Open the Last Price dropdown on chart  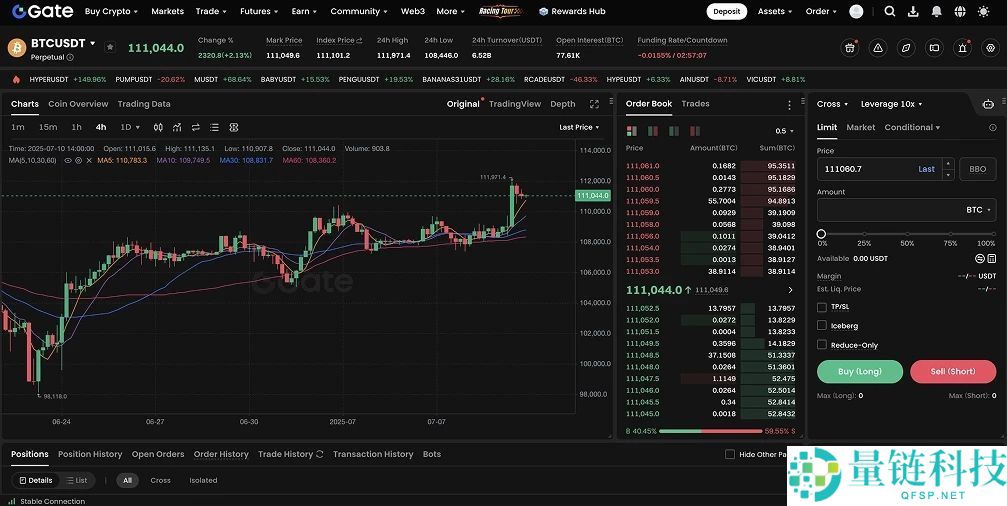tap(579, 127)
